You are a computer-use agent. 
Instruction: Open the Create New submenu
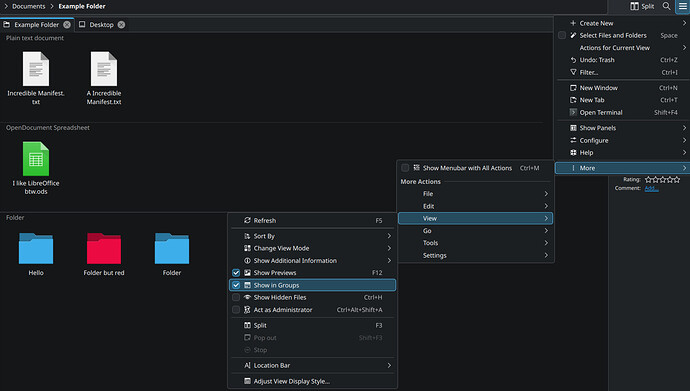[622, 23]
